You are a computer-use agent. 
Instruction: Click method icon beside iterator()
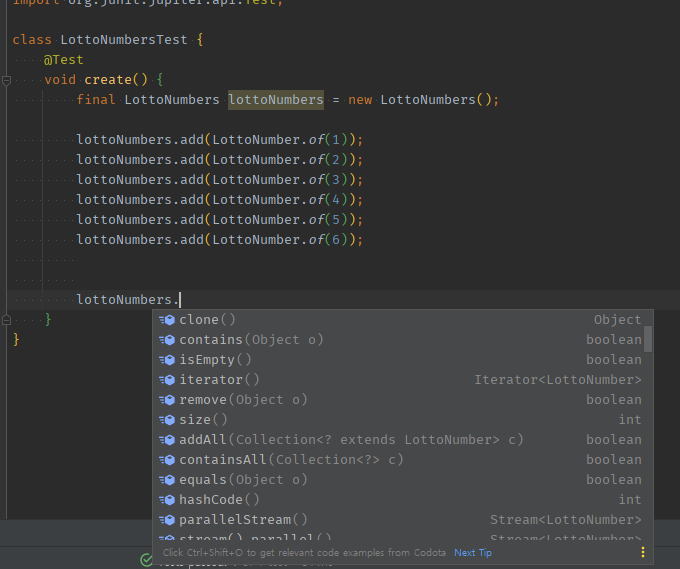pyautogui.click(x=167, y=379)
